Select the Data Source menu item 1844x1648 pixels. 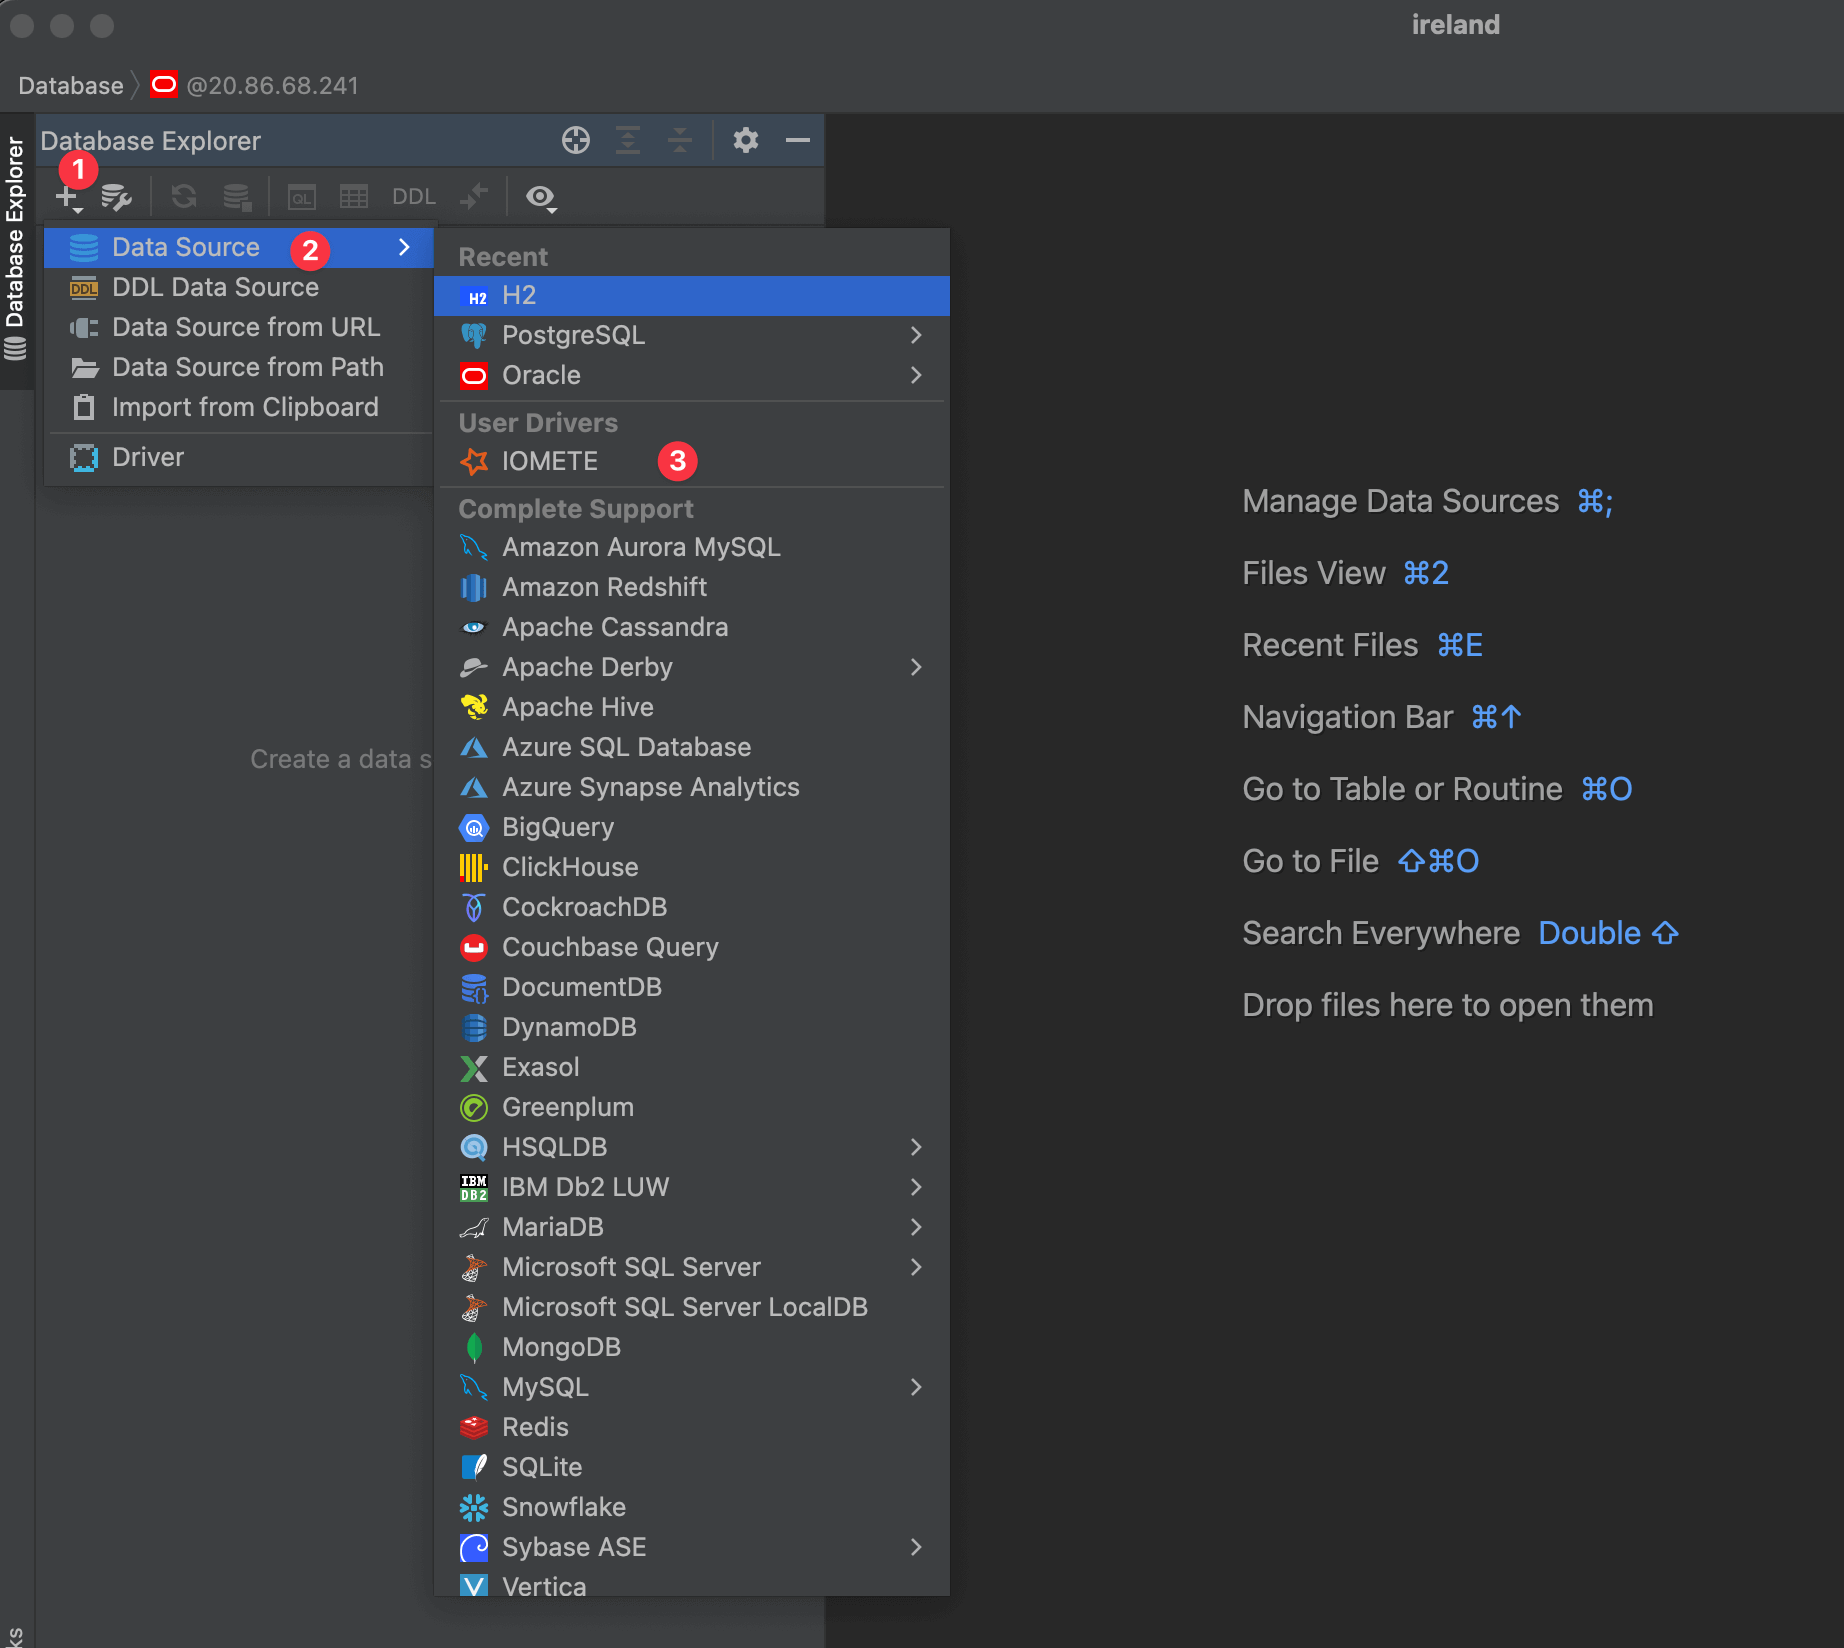(x=239, y=247)
